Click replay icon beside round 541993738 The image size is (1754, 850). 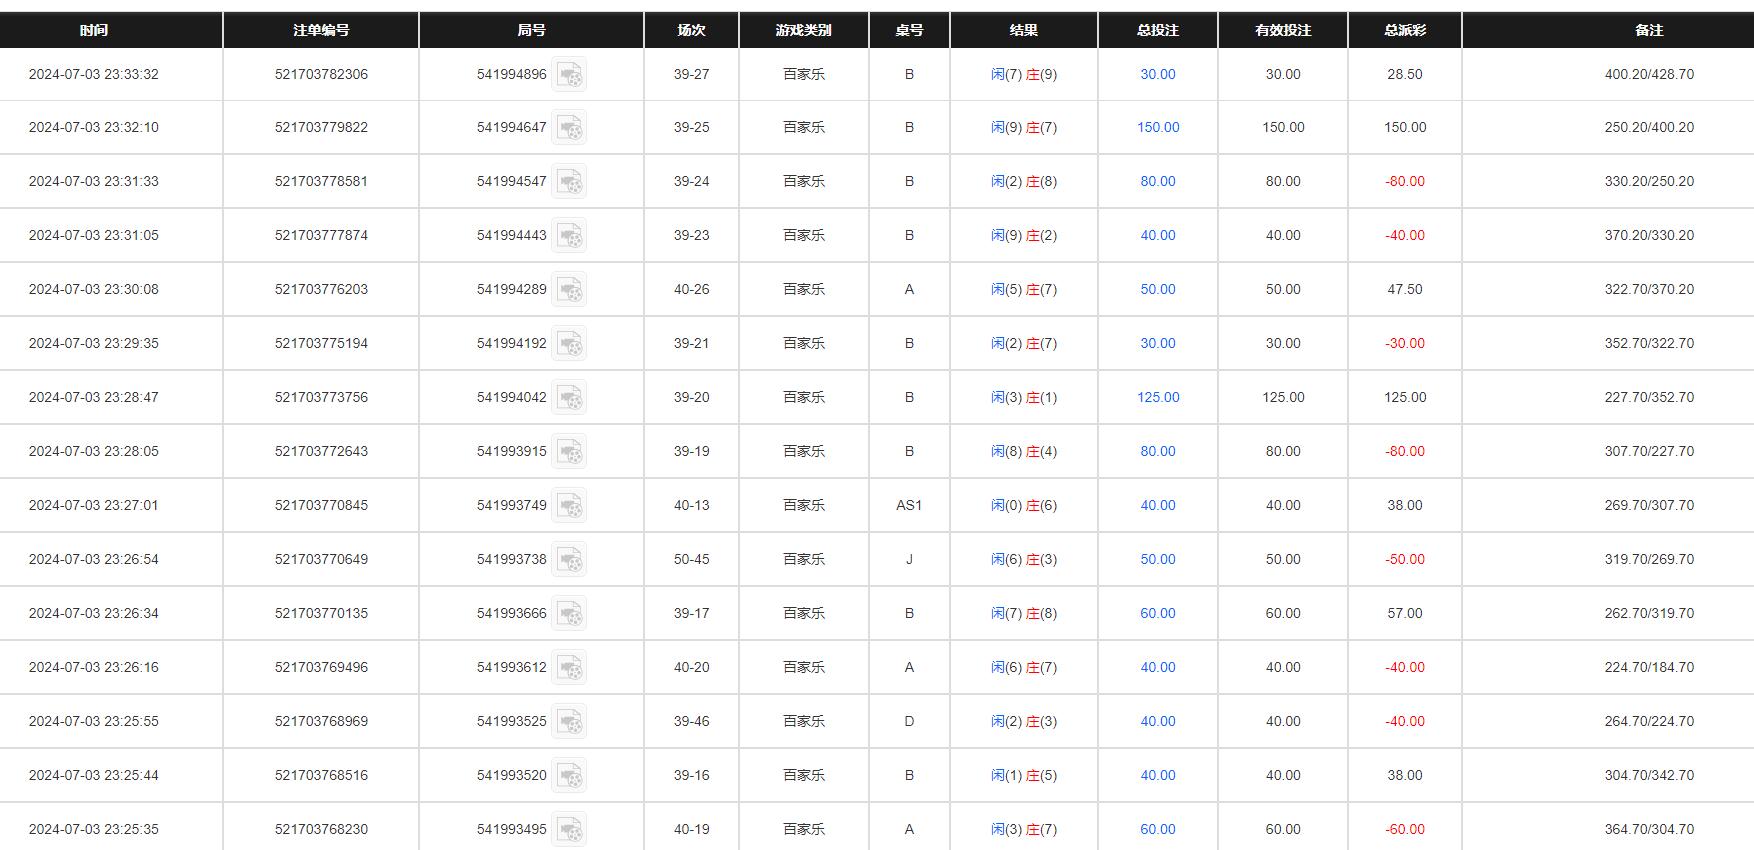569,560
